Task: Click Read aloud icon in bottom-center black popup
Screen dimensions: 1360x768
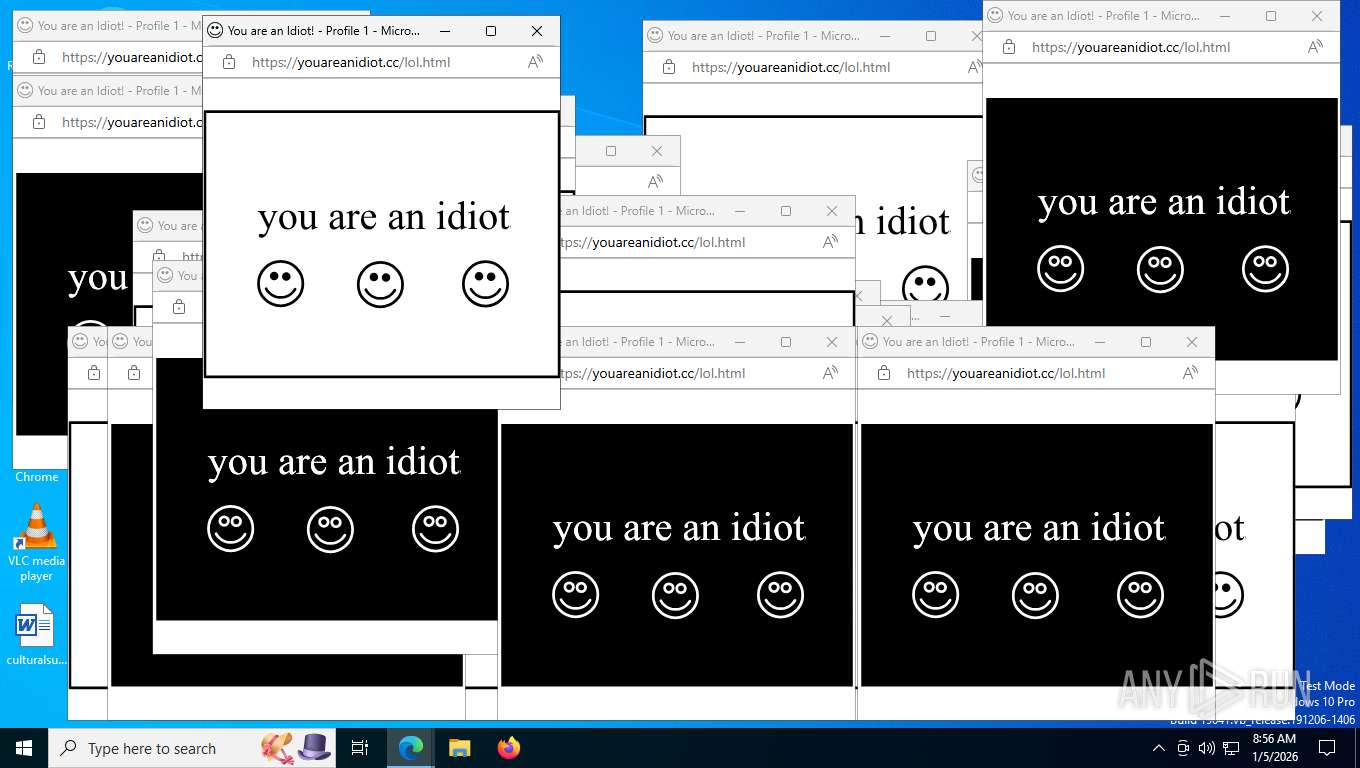Action: (x=830, y=373)
